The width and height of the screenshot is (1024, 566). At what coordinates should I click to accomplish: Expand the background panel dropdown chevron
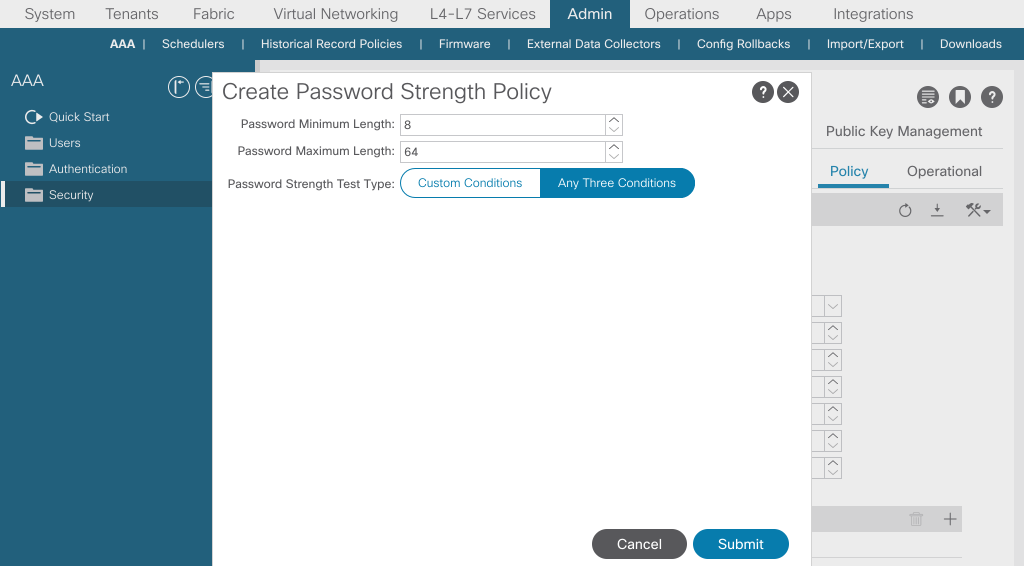[x=833, y=306]
